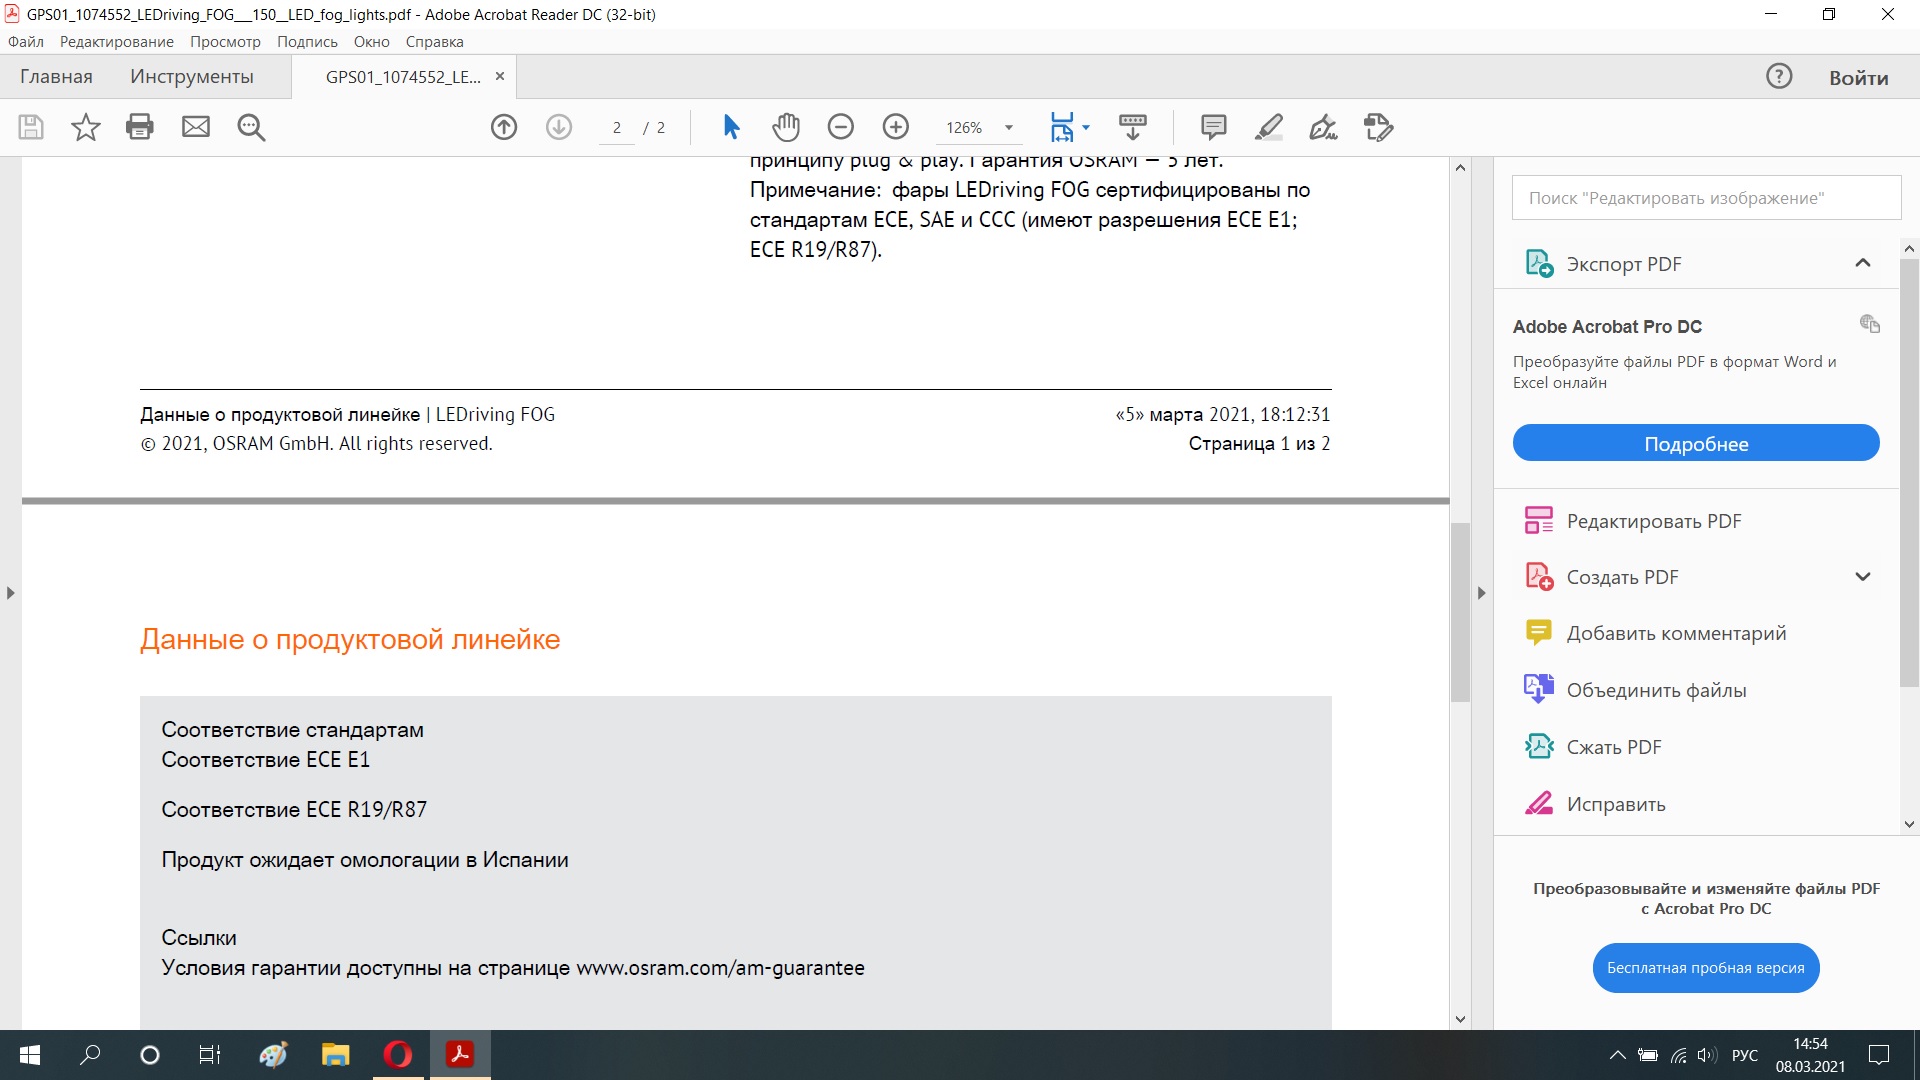Select the hand pan tool
This screenshot has height=1080, width=1920.
[x=786, y=127]
